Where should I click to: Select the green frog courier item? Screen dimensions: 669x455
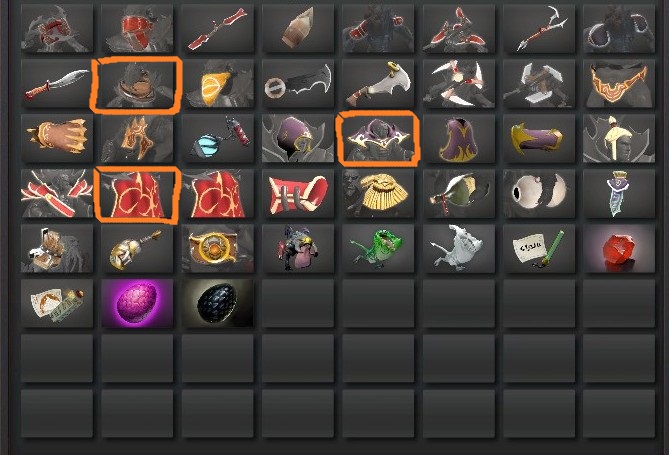click(378, 248)
